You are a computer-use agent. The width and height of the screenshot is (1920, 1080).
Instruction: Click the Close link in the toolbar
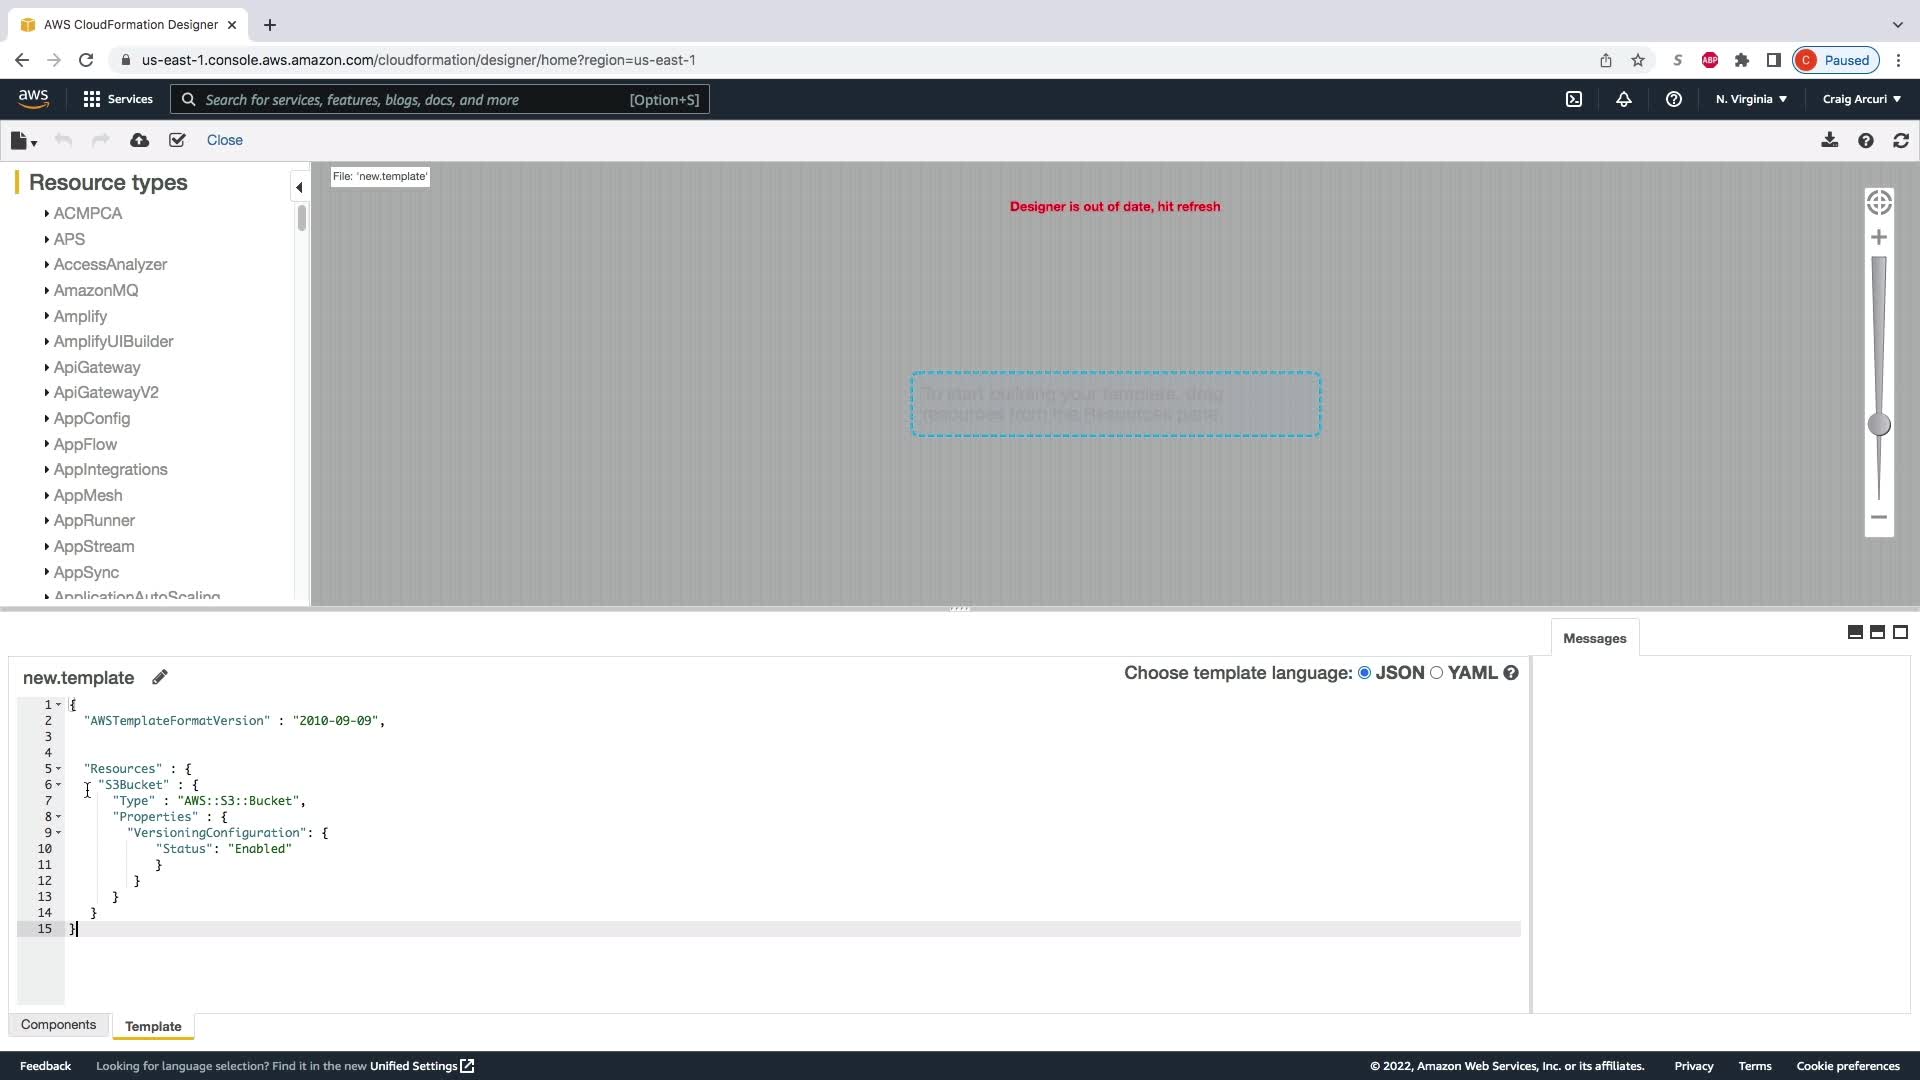click(x=224, y=141)
